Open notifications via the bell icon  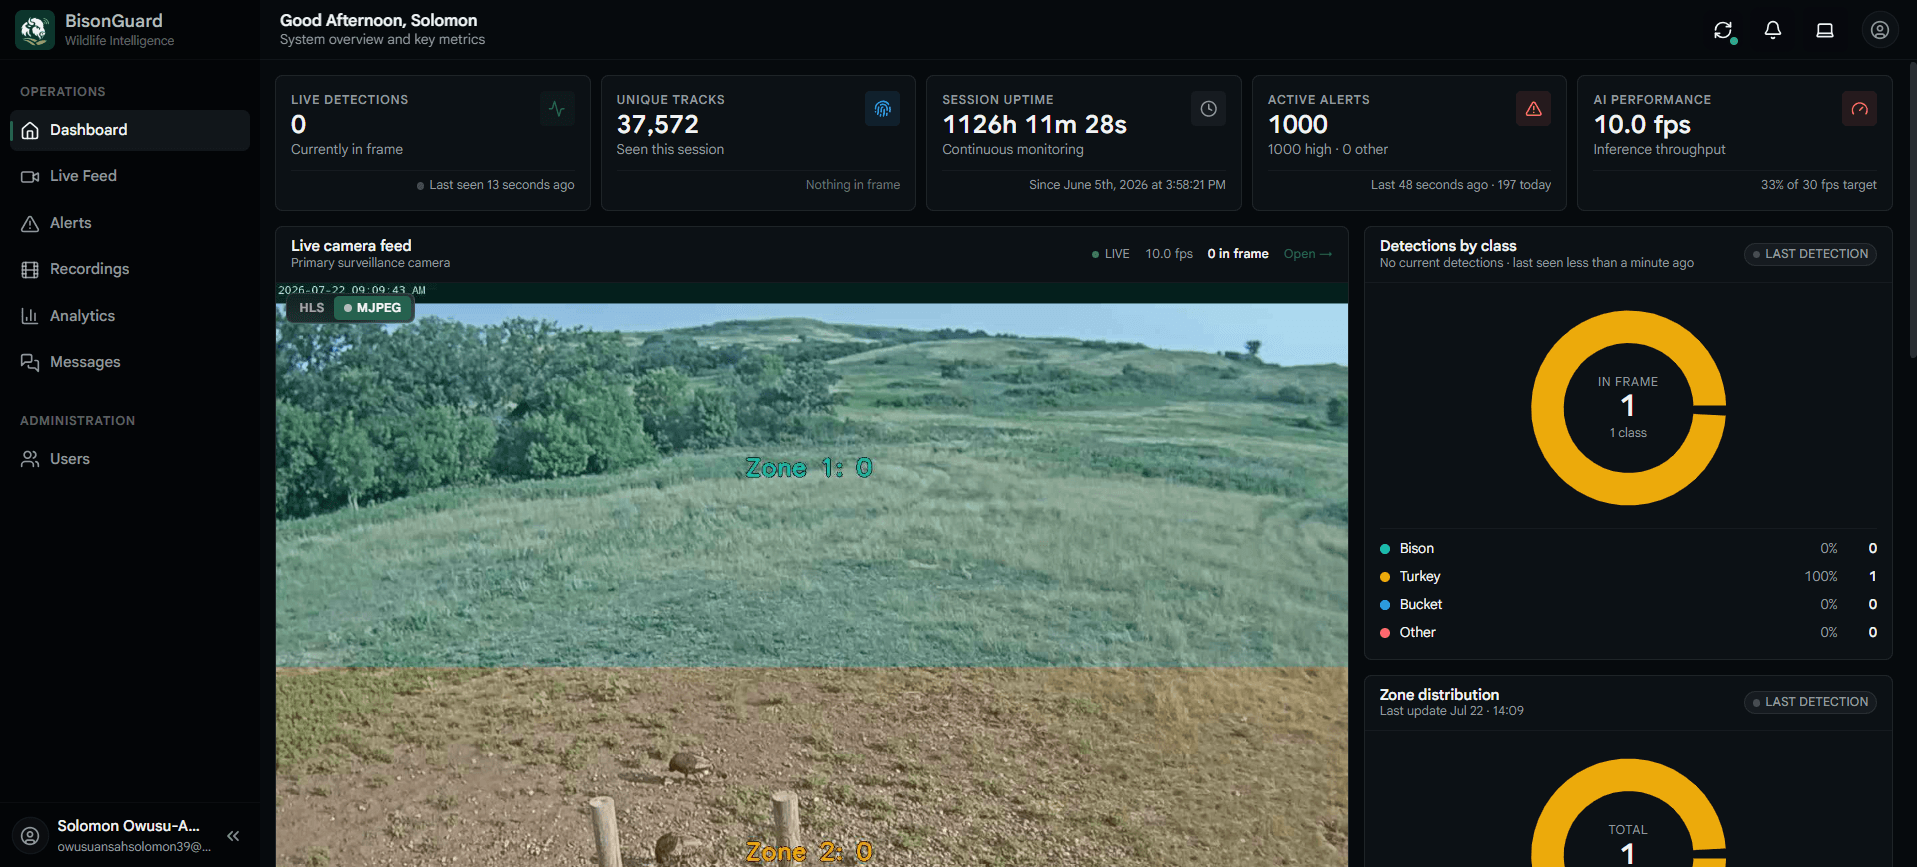coord(1773,30)
